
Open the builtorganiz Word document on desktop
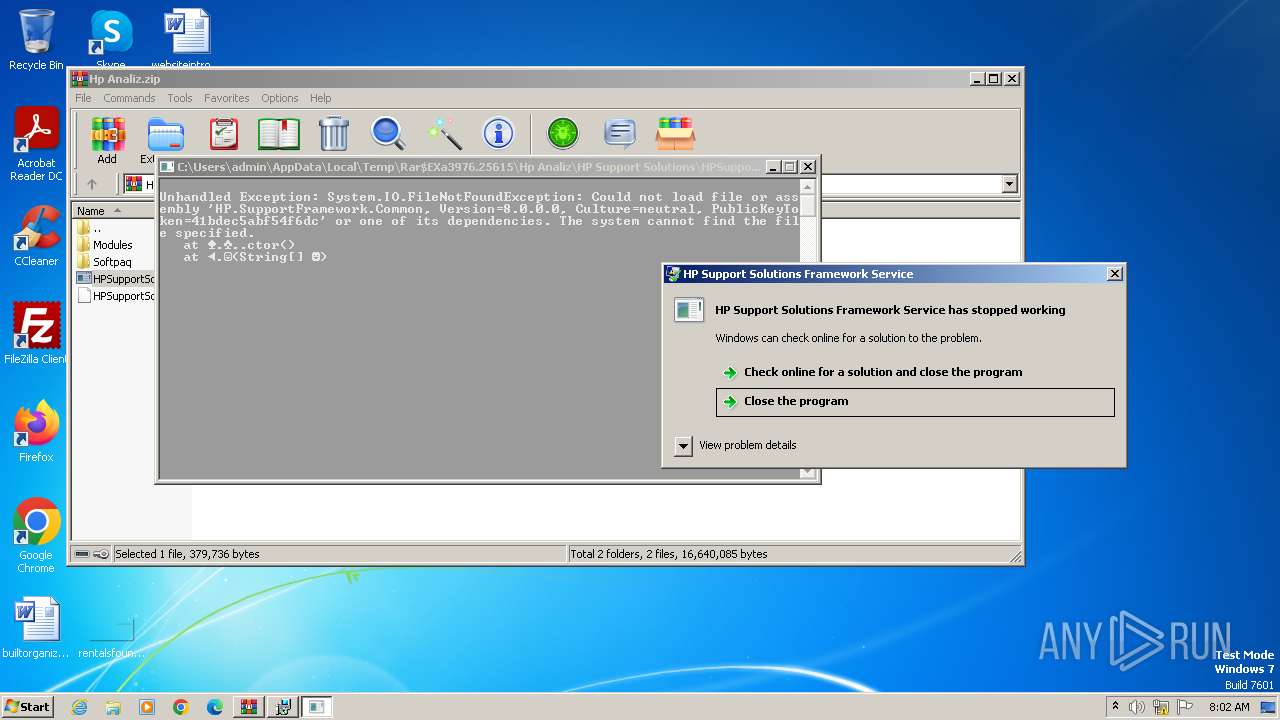point(36,628)
